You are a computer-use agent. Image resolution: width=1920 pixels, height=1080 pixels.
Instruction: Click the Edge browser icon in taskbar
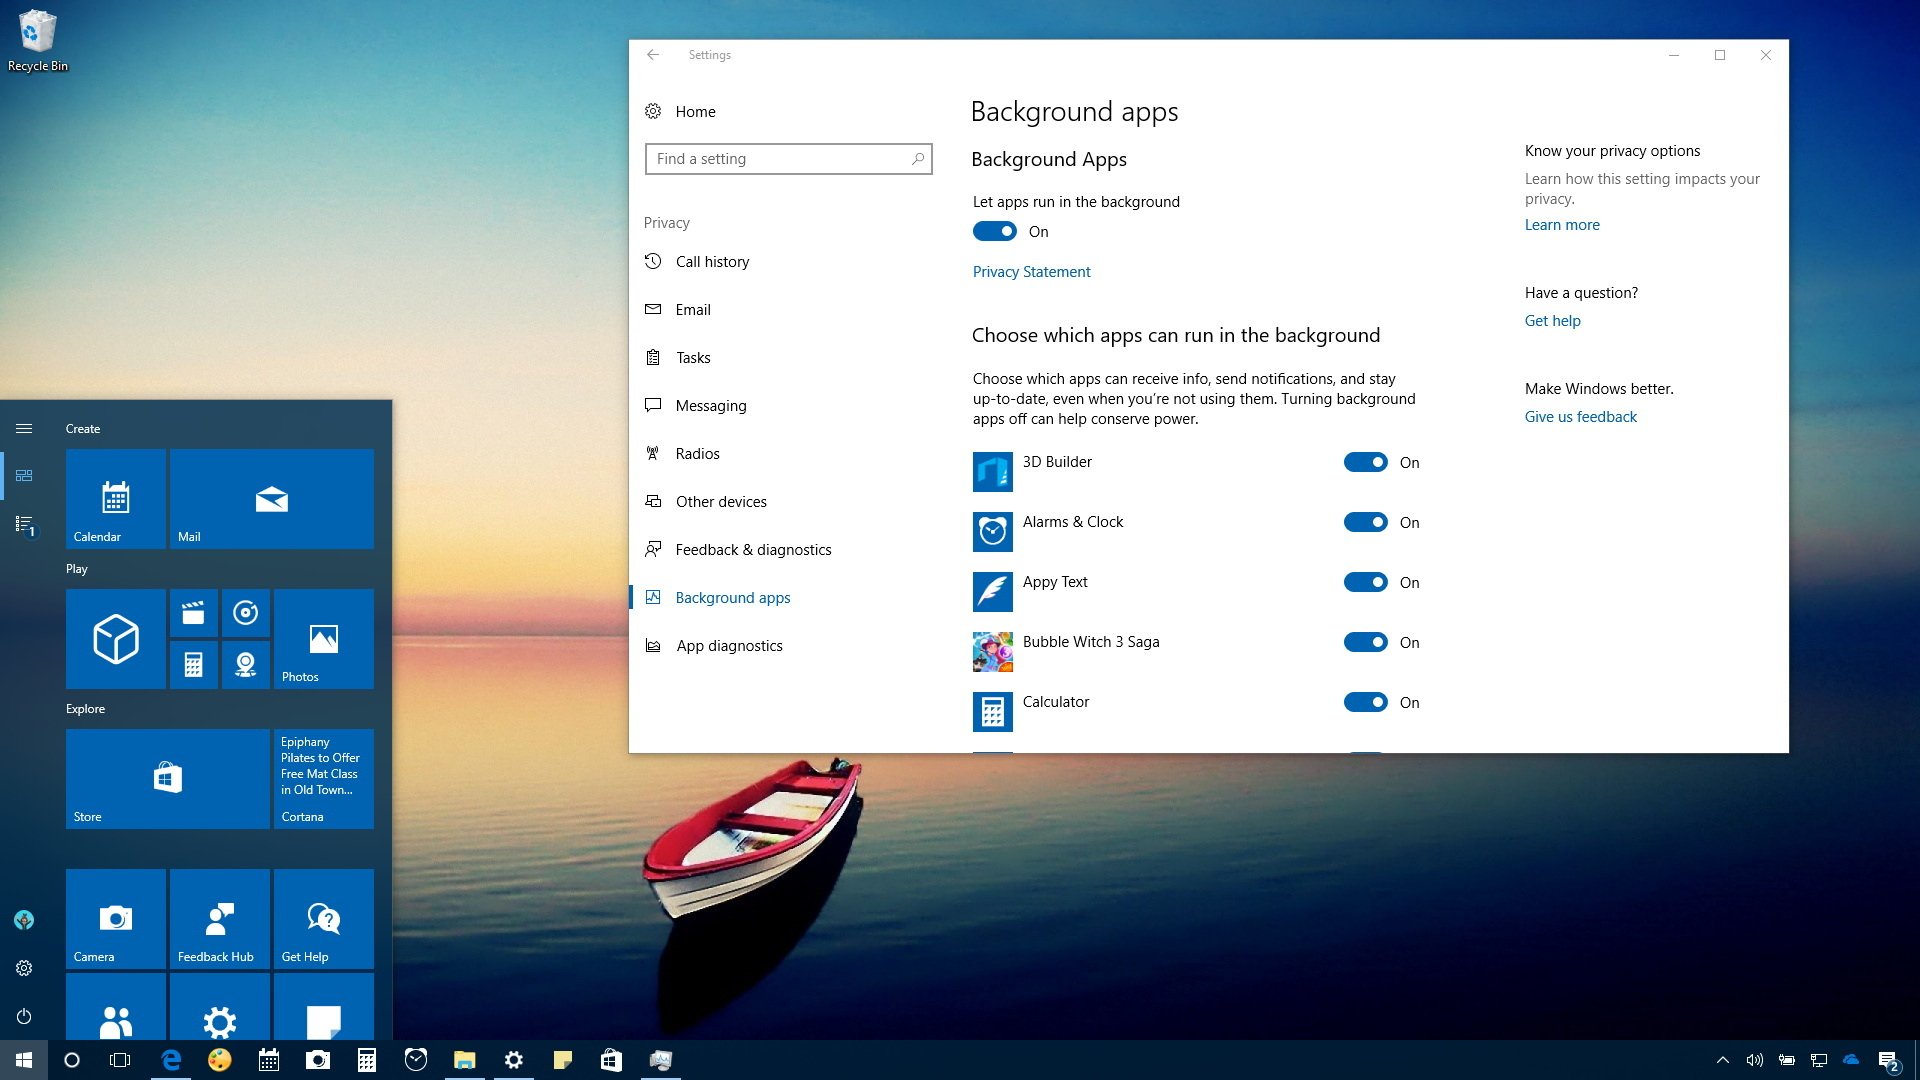click(169, 1060)
